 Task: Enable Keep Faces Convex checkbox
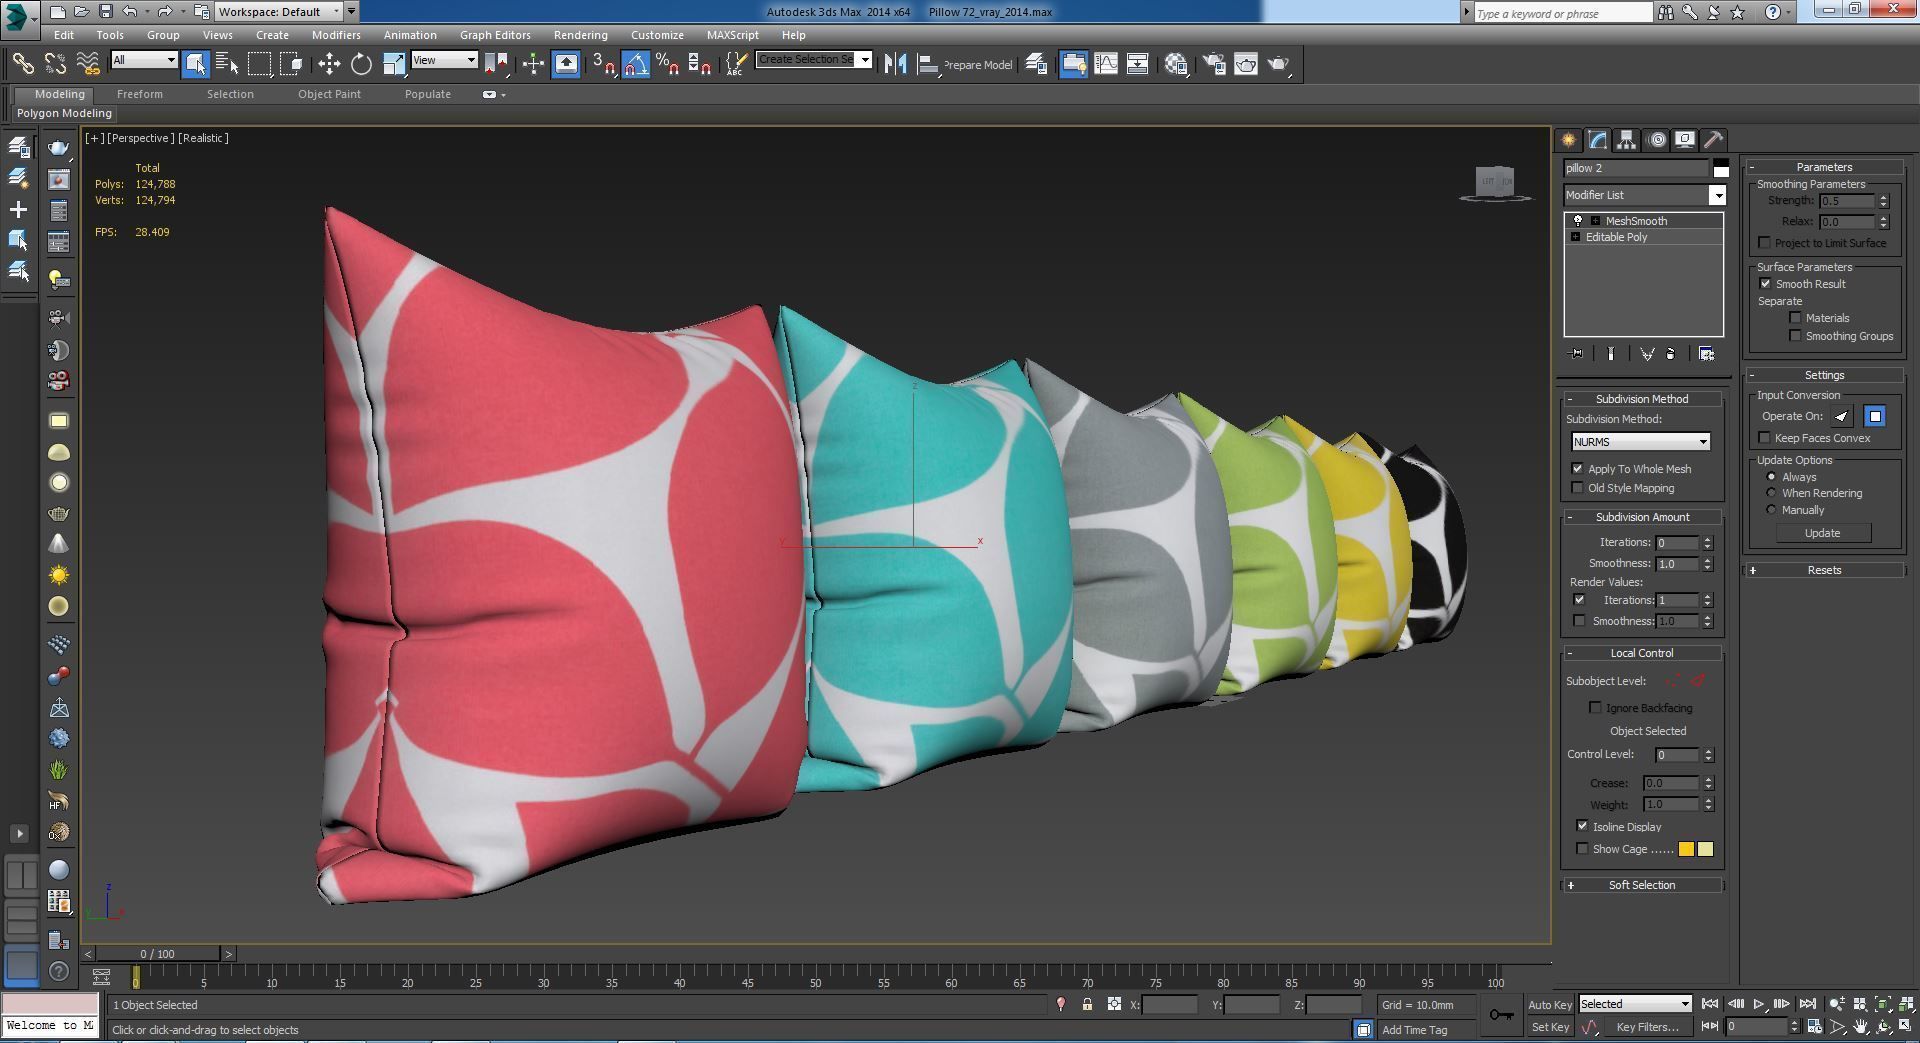point(1765,438)
